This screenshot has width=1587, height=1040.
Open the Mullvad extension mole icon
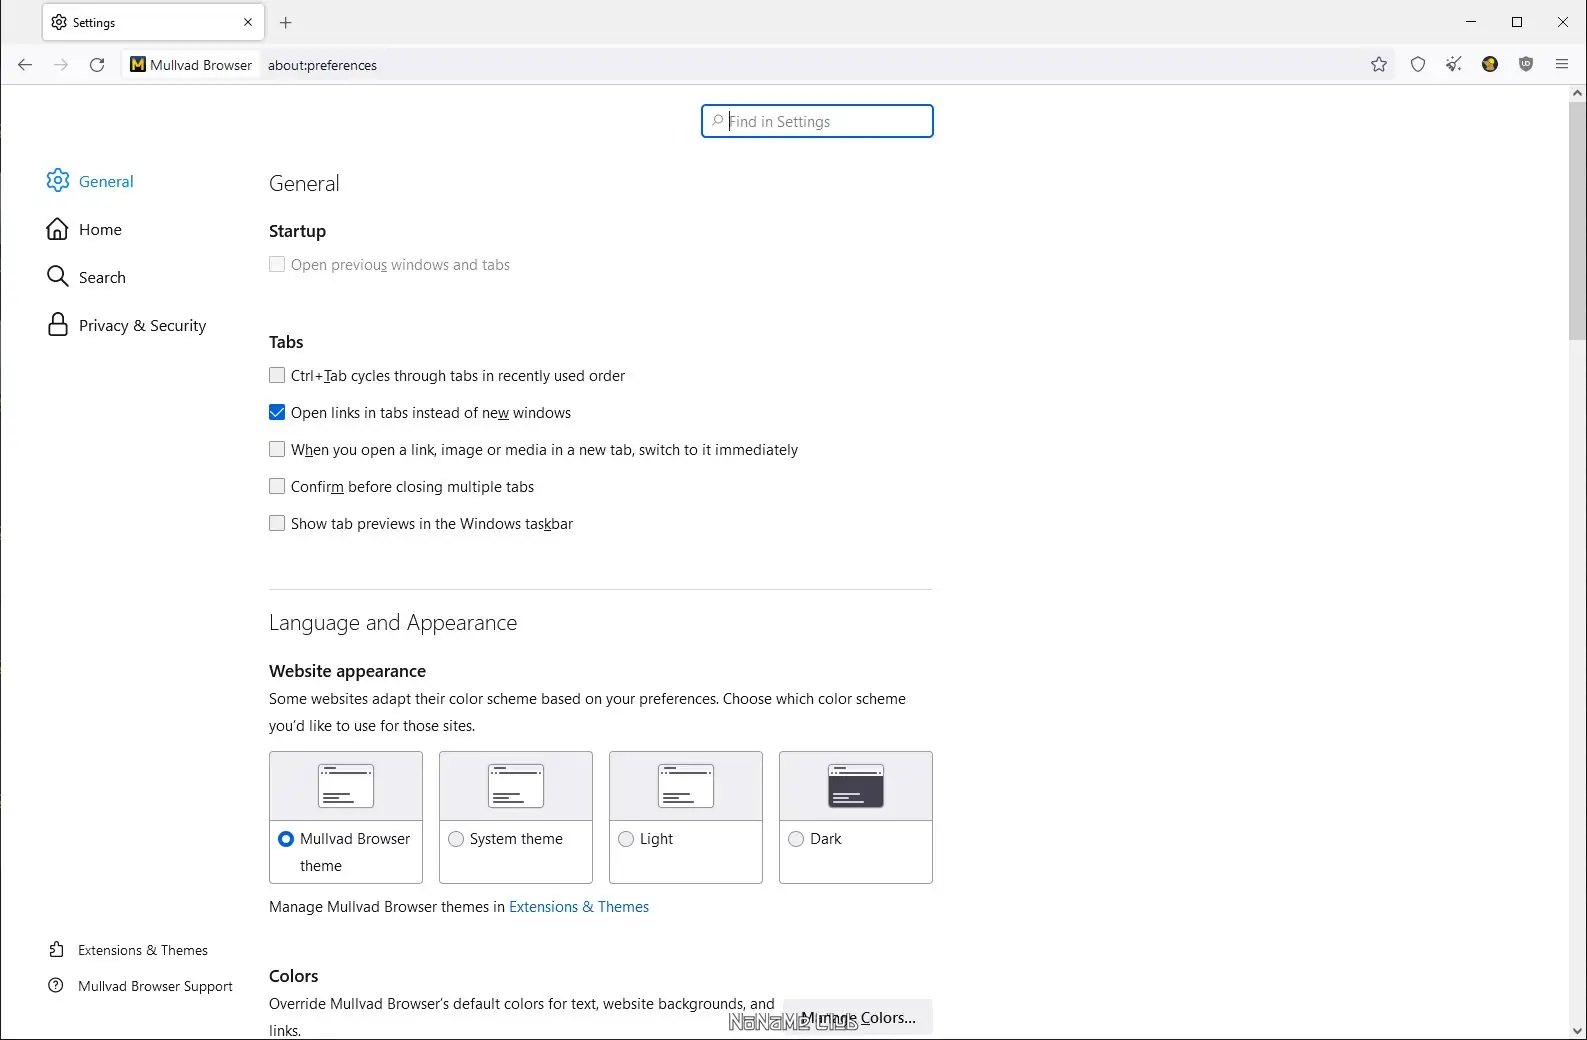click(1490, 65)
